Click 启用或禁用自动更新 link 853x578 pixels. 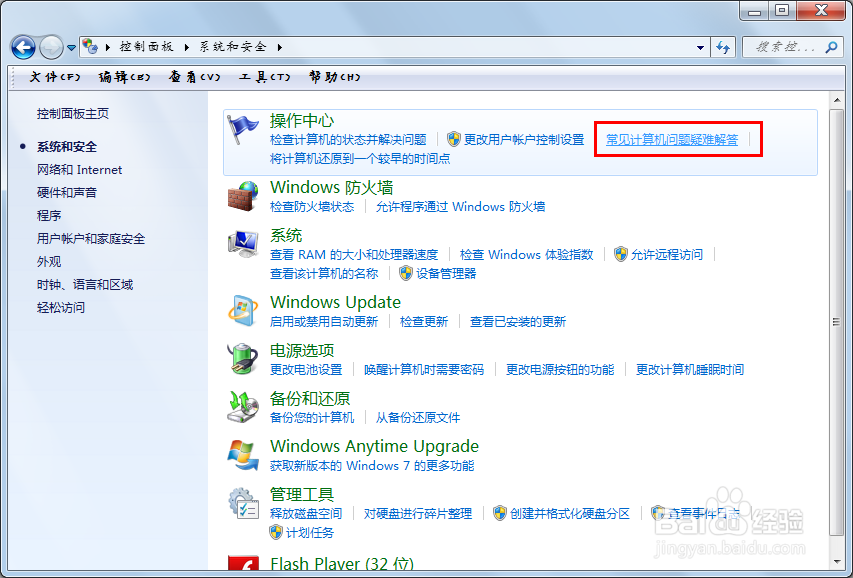click(324, 321)
